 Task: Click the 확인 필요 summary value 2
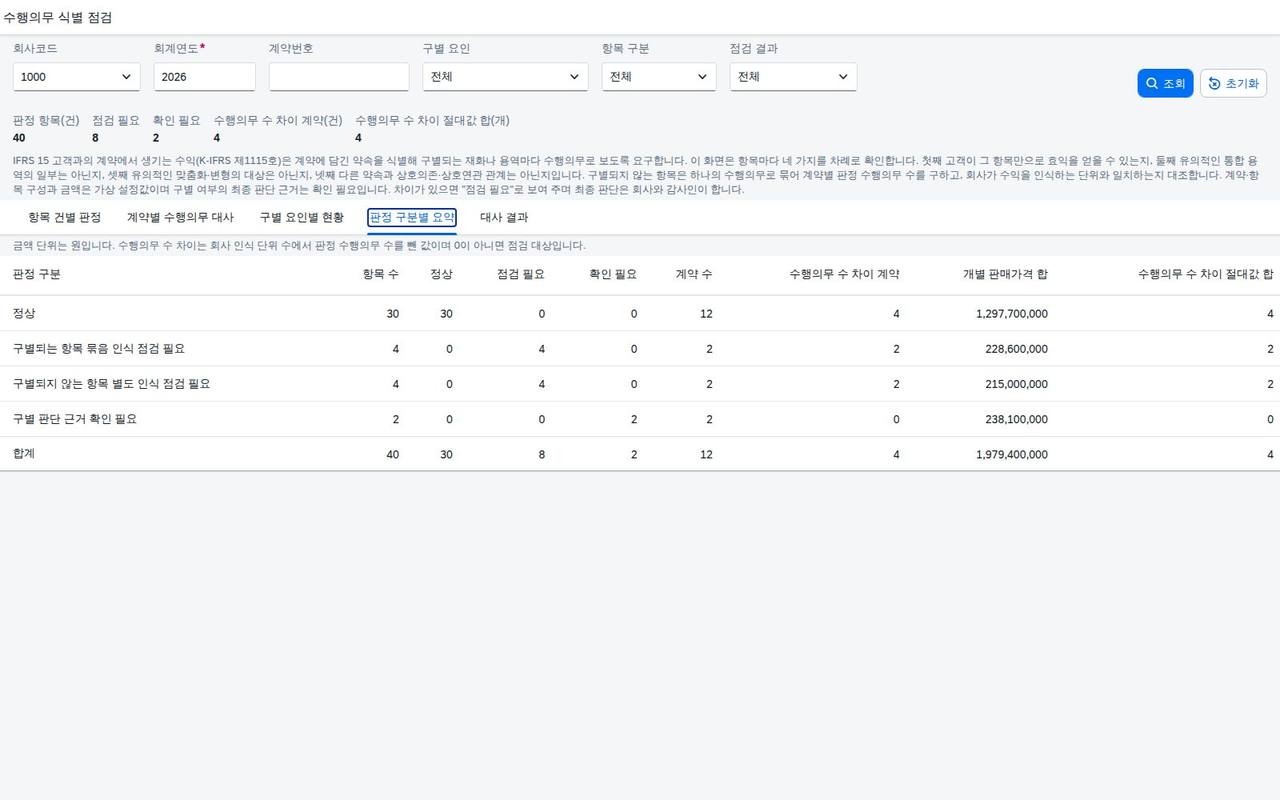coord(156,138)
